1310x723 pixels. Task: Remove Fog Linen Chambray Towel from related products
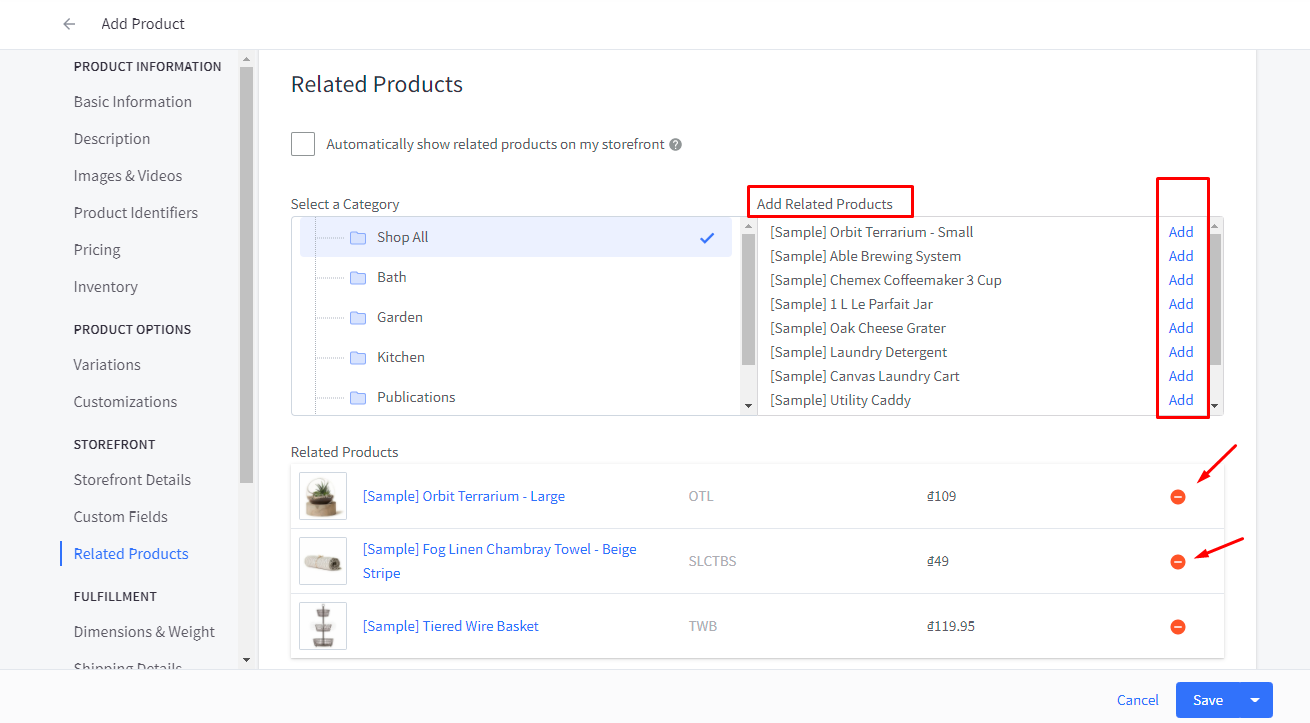tap(1178, 562)
